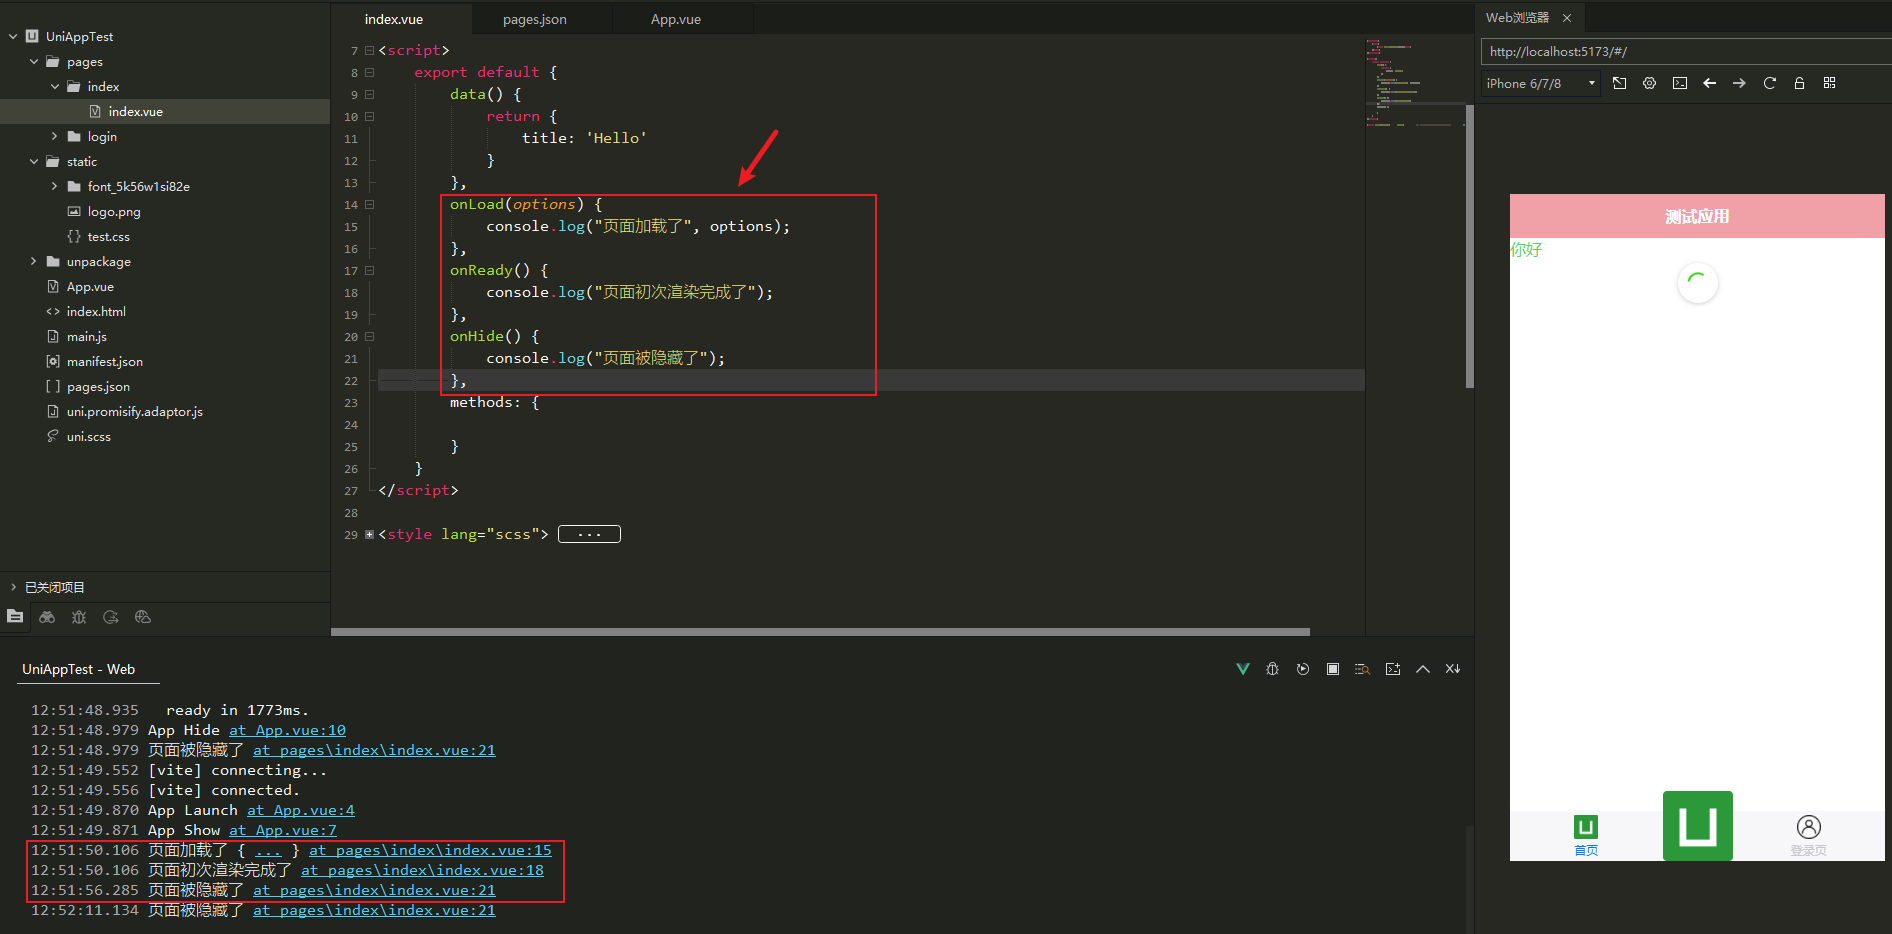Collapse the pages folder chevron
This screenshot has height=934, width=1892.
pyautogui.click(x=34, y=61)
